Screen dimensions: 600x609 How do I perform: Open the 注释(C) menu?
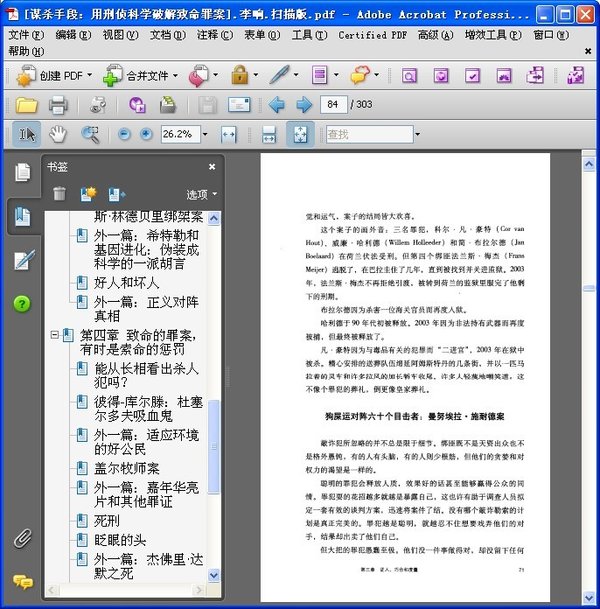coord(215,35)
